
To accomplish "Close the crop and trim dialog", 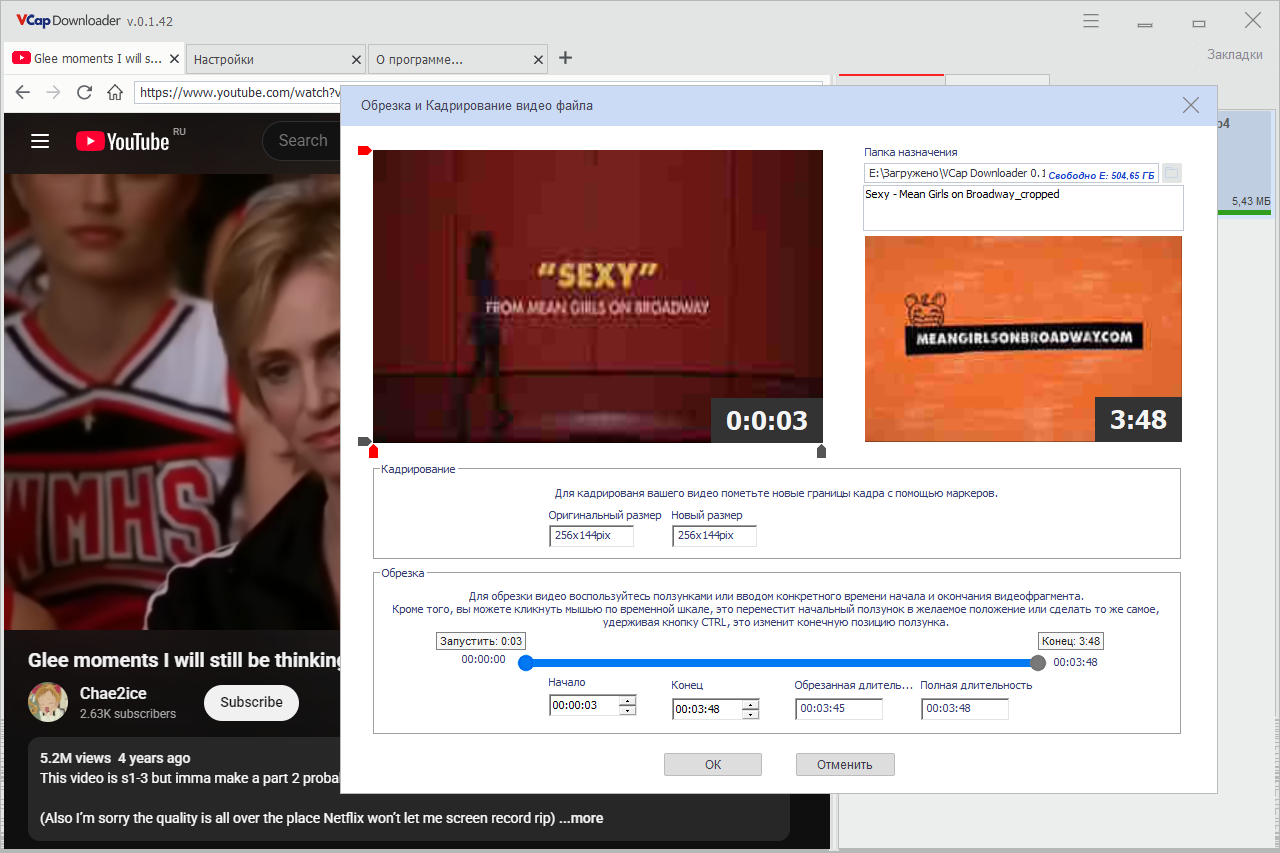I will [x=1190, y=105].
